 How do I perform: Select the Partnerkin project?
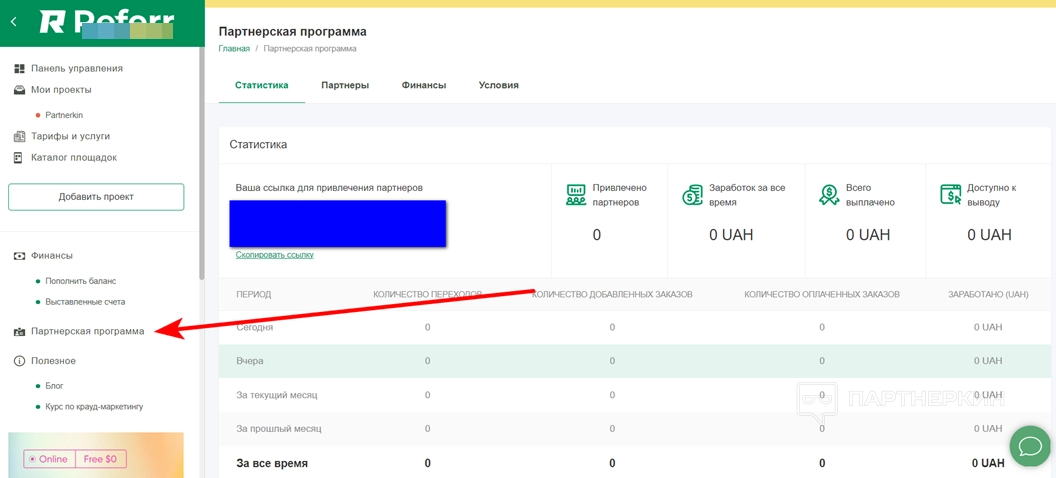pos(64,115)
